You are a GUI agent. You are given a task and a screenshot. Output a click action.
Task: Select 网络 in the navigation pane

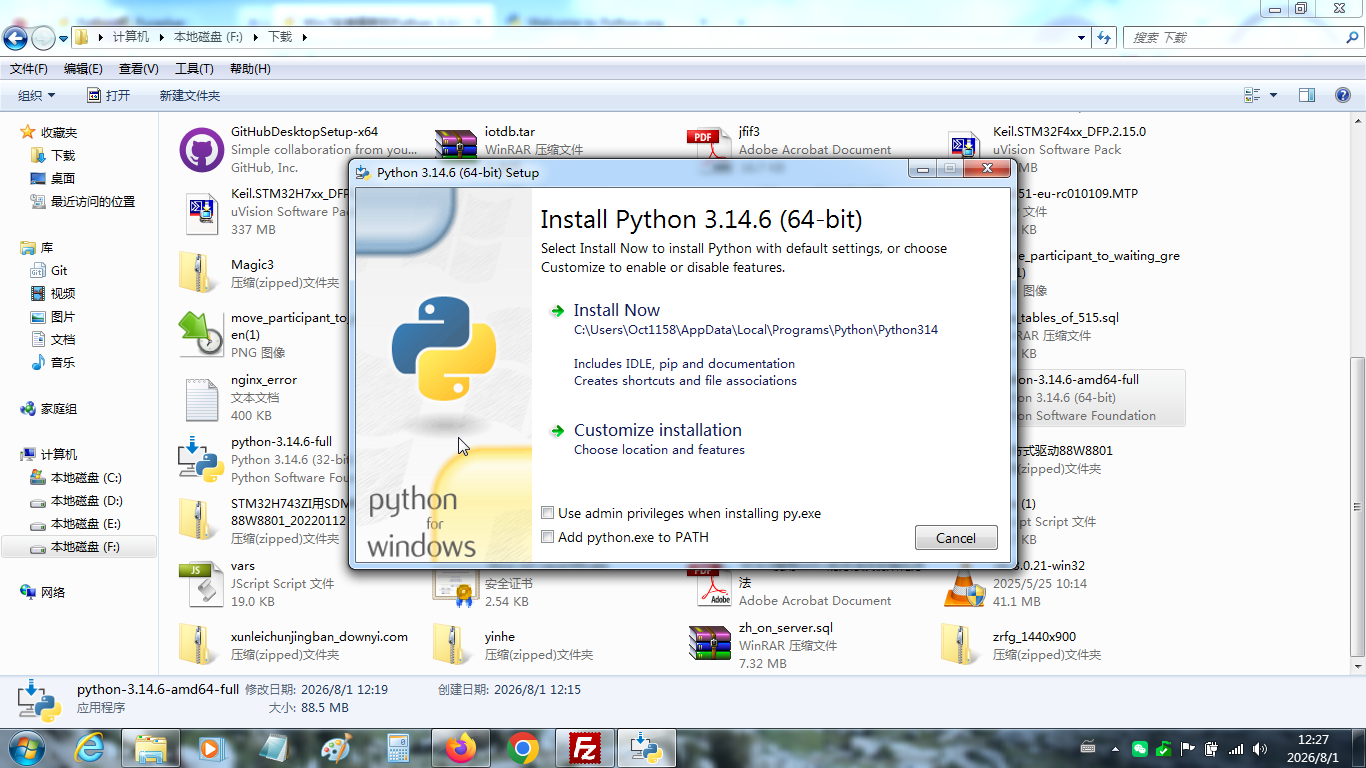(x=42, y=592)
